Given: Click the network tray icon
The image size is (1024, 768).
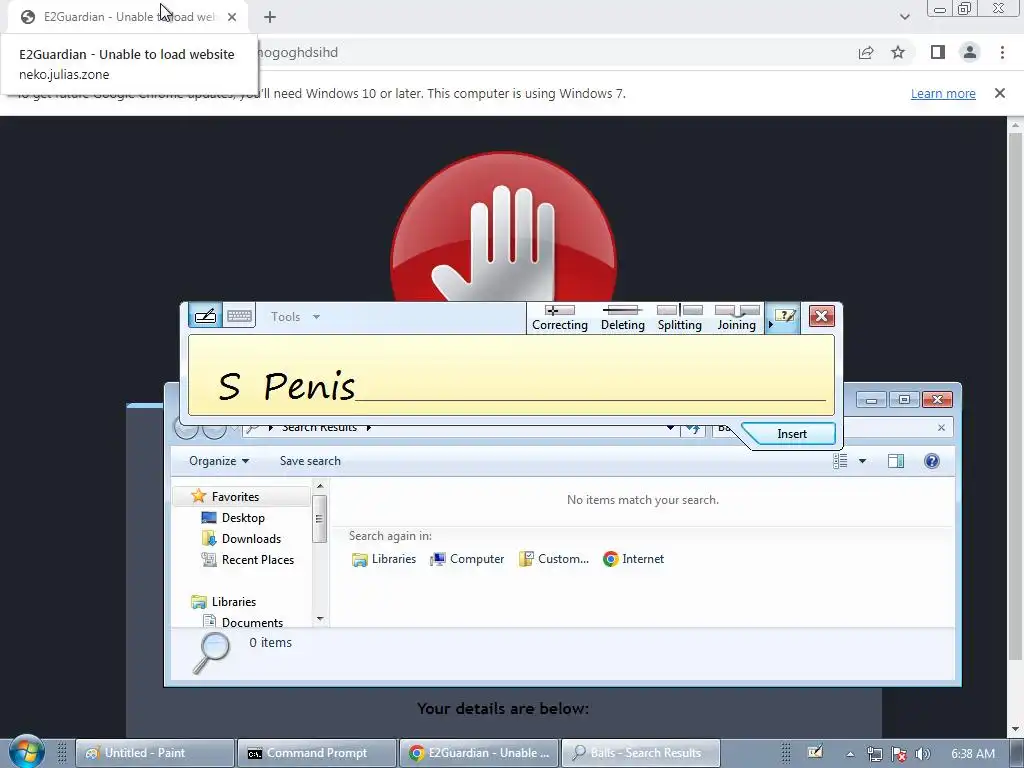Looking at the screenshot, I should (x=874, y=754).
